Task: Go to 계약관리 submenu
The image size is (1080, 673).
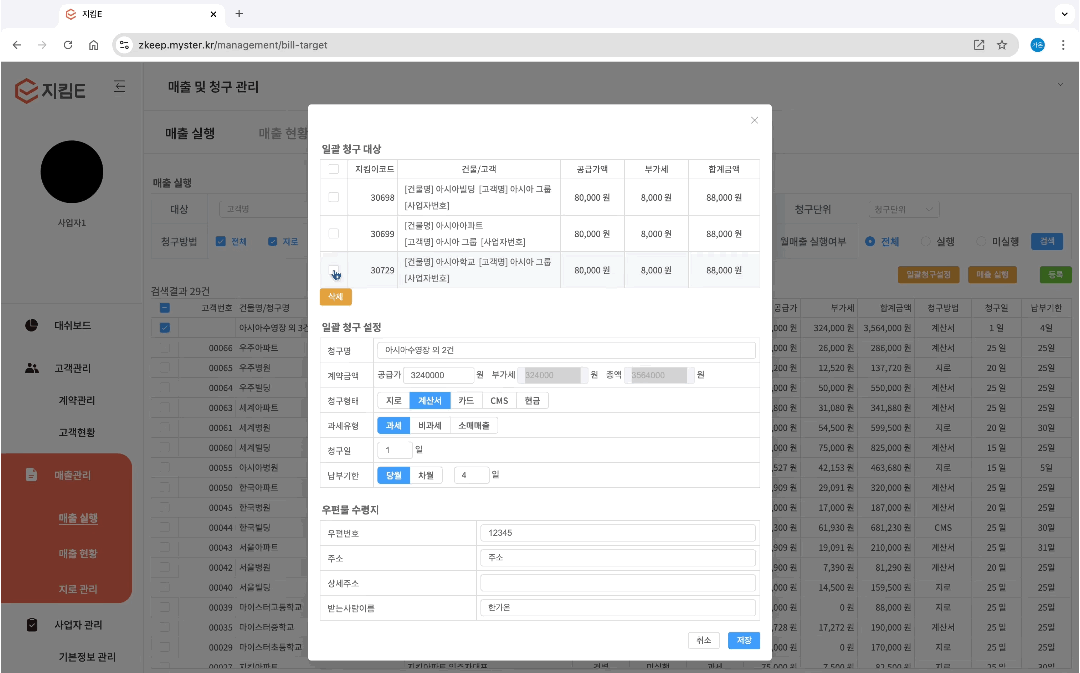Action: pos(76,400)
